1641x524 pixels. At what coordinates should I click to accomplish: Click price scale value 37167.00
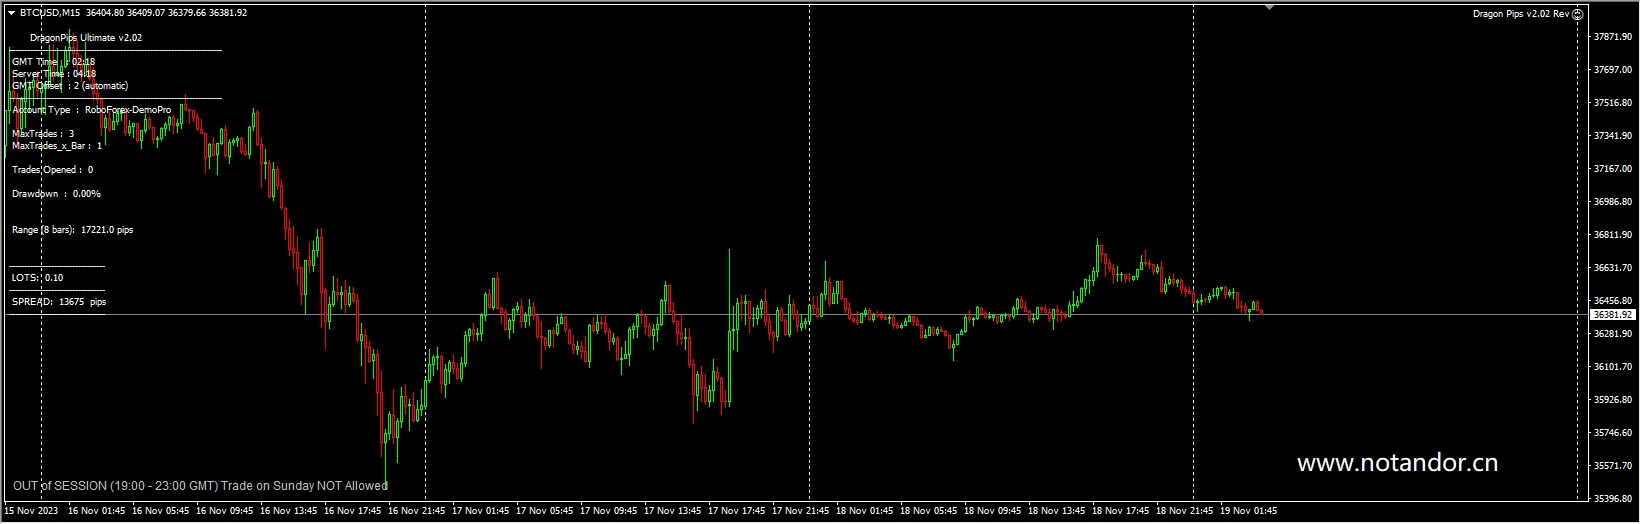(x=1614, y=169)
